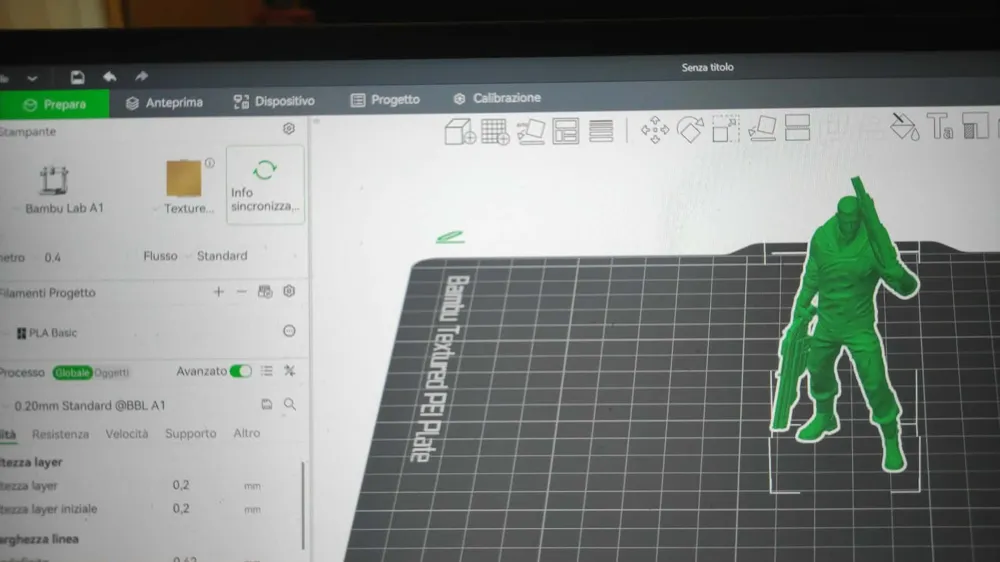Click the Info sincronizza button
The height and width of the screenshot is (562, 1000).
point(265,185)
